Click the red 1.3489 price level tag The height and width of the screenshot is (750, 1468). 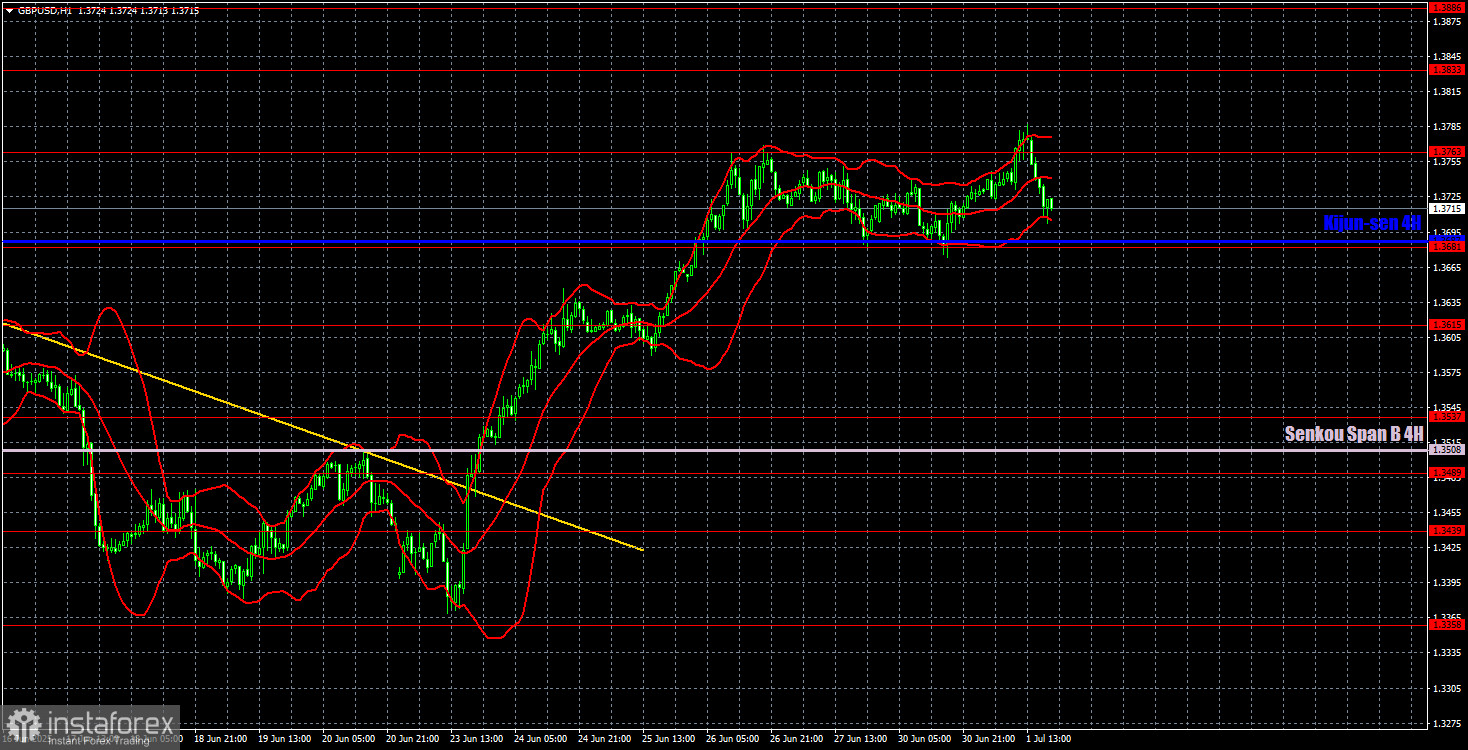pos(1447,473)
